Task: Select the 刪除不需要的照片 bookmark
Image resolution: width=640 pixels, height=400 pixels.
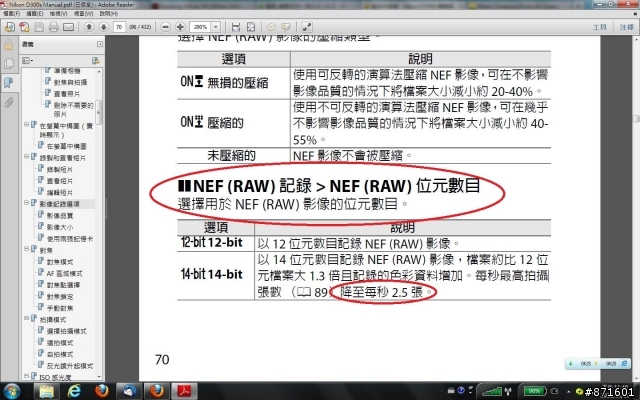Action: [73, 109]
